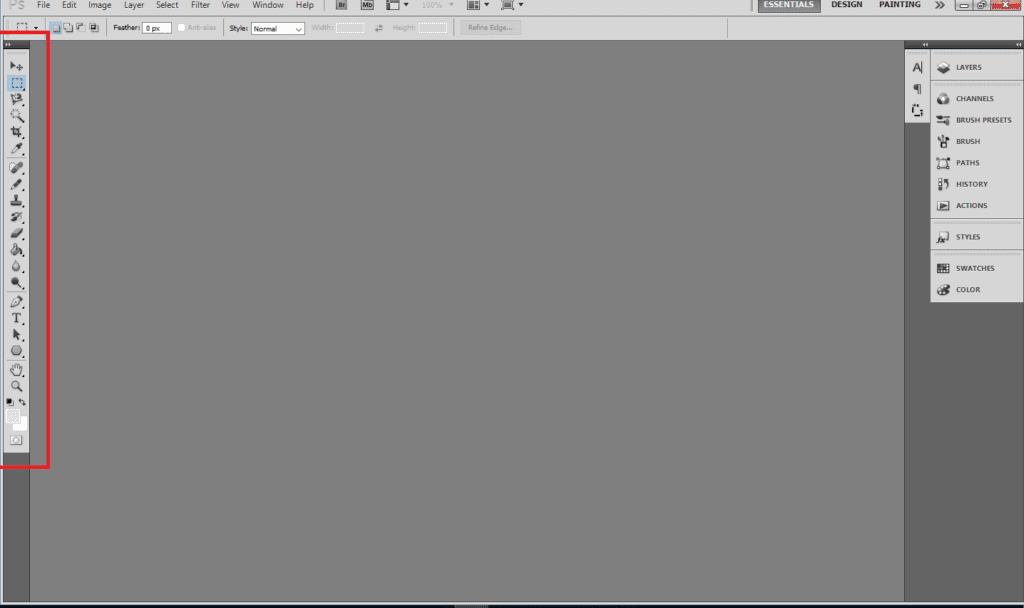Enable Add to selection mode option
The height and width of the screenshot is (608, 1024).
pyautogui.click(x=68, y=28)
